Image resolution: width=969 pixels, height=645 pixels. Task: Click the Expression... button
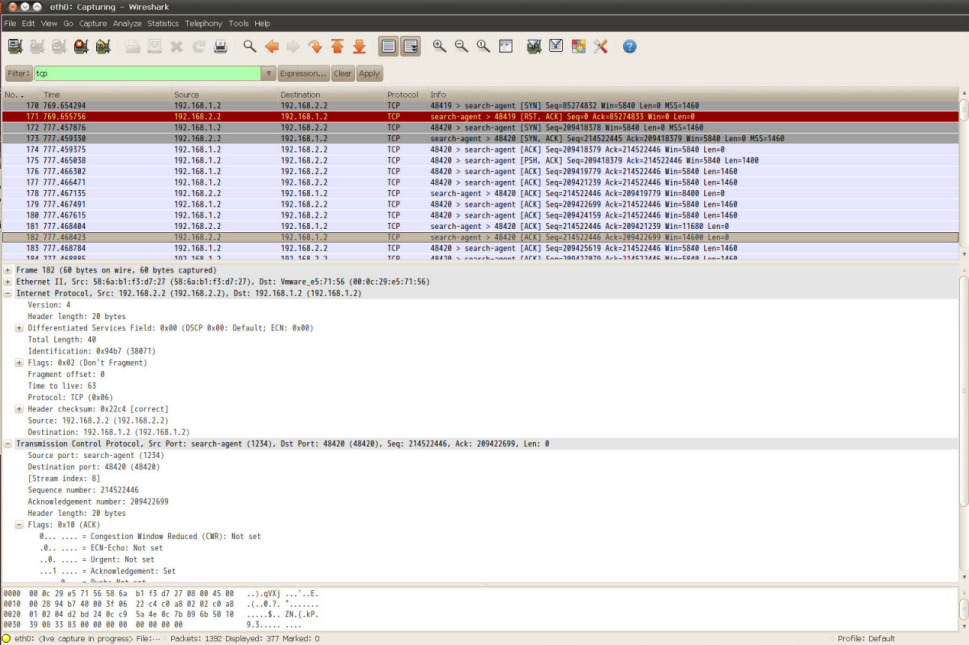[303, 74]
